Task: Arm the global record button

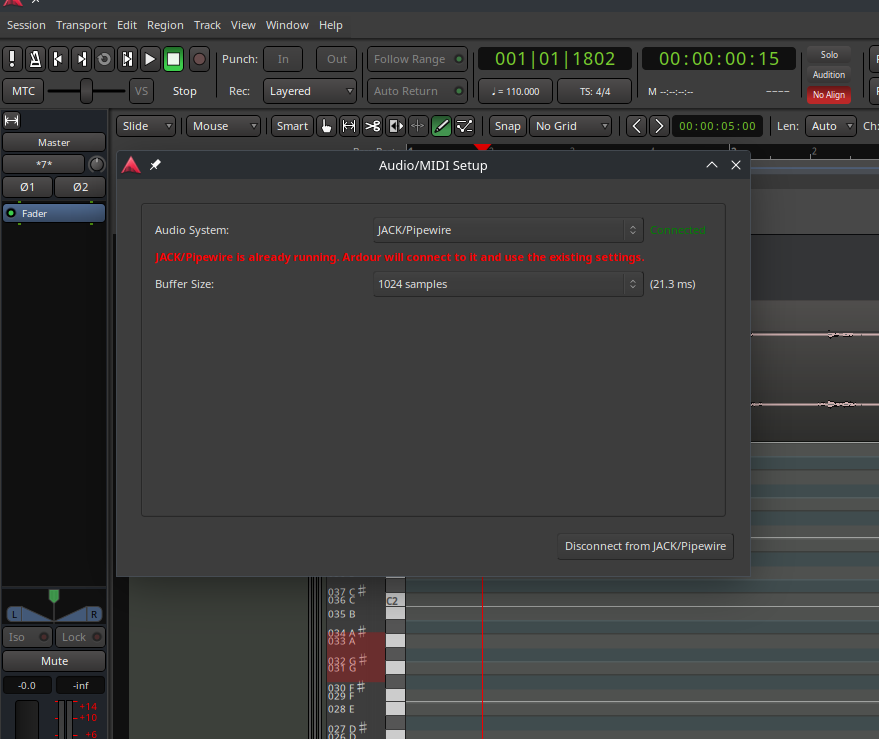Action: click(x=199, y=59)
